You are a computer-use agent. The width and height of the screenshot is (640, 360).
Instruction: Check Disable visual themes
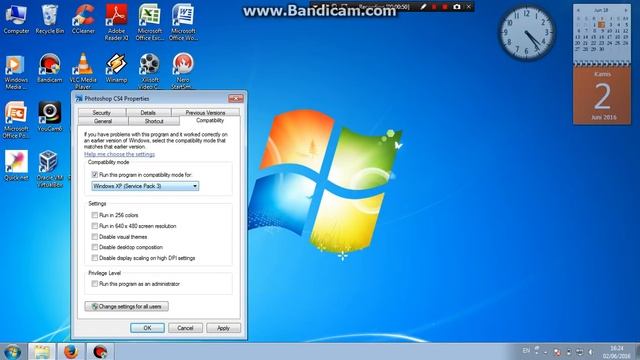point(95,237)
